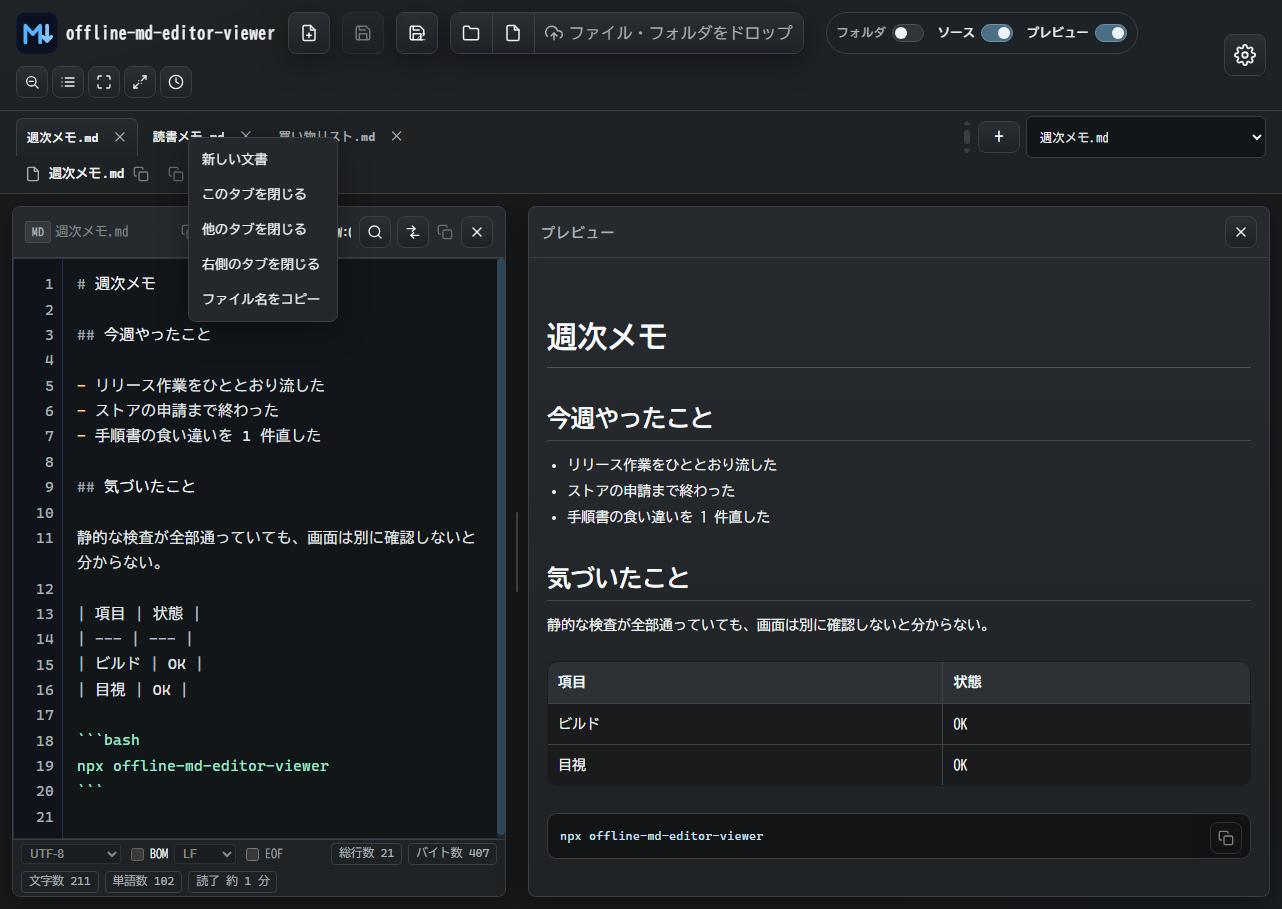Click the offline-md-editor-viewer logo icon
Screen dimensions: 1282x909
[37, 33]
